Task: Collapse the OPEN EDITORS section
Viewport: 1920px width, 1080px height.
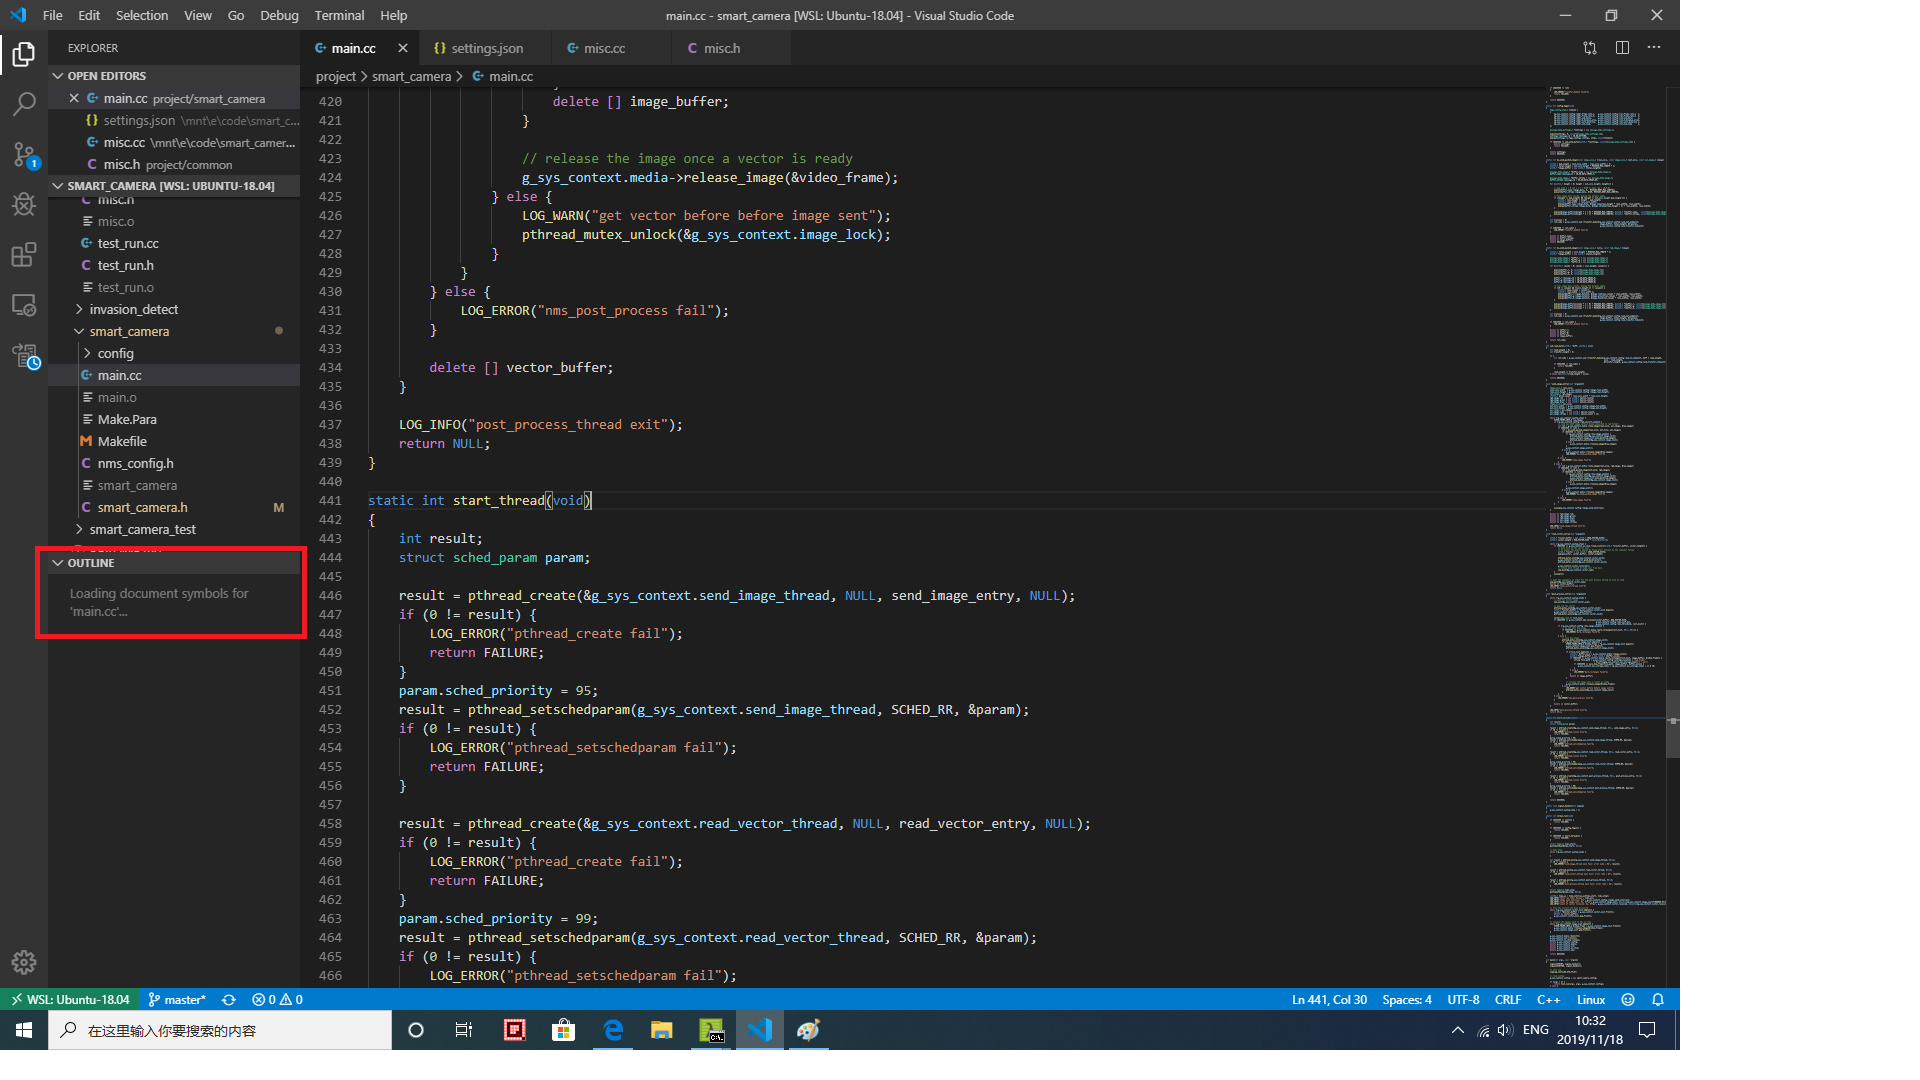Action: click(x=106, y=76)
